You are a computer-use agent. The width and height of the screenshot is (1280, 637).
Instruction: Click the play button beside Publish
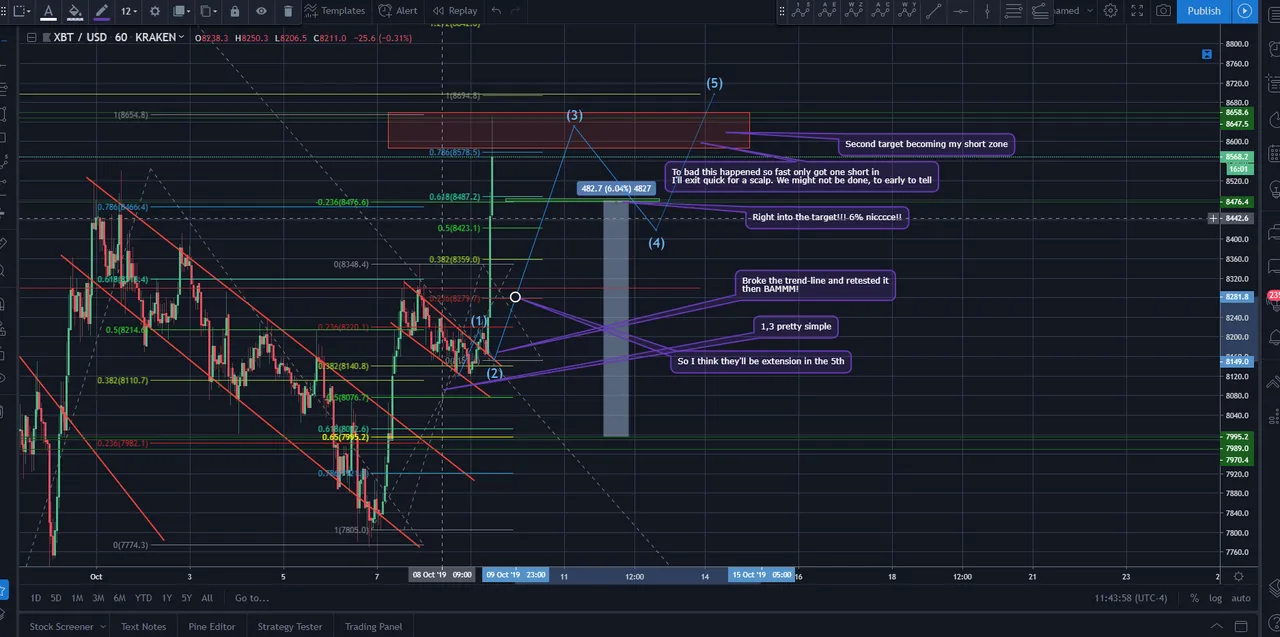click(1244, 11)
